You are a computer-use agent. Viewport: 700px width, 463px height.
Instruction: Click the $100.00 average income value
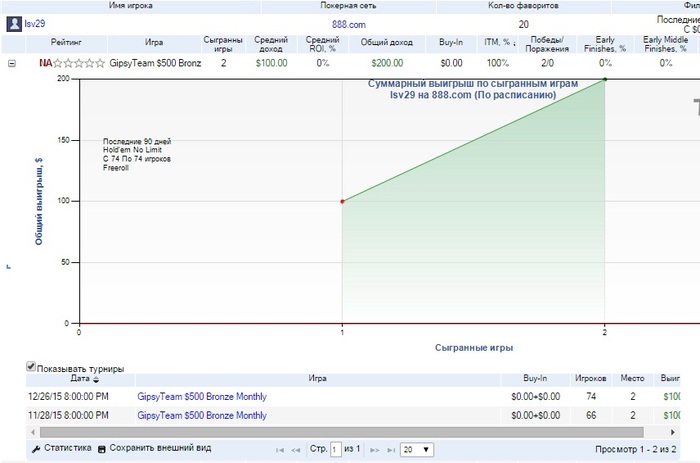tap(271, 63)
